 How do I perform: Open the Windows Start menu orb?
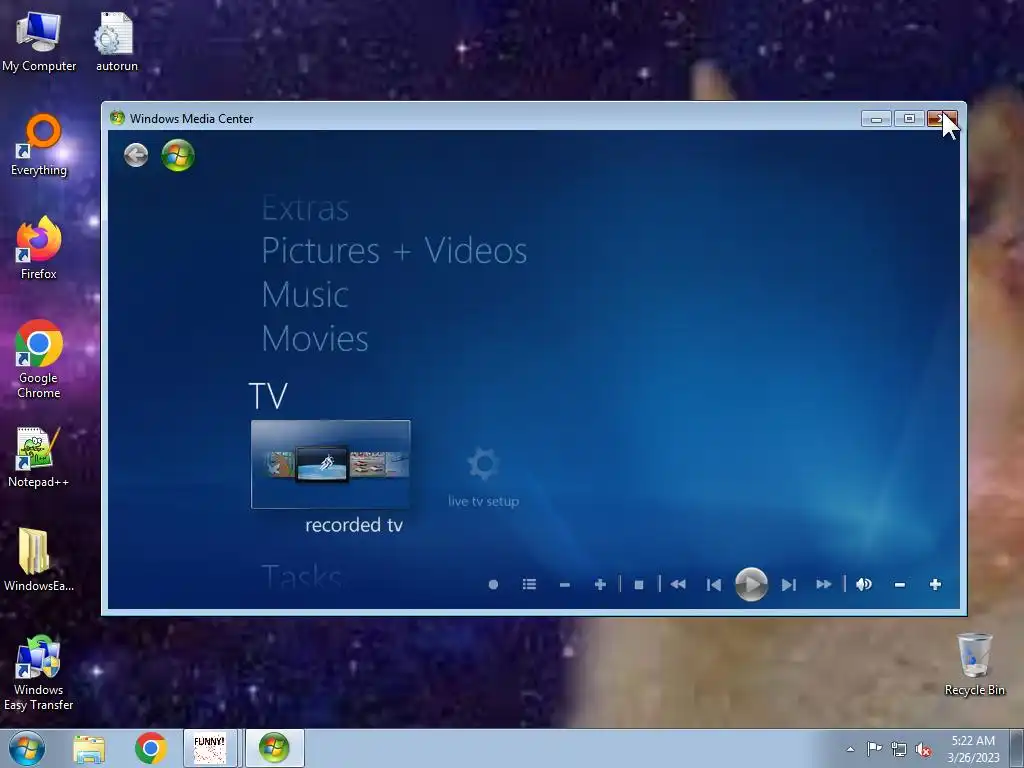tap(27, 748)
